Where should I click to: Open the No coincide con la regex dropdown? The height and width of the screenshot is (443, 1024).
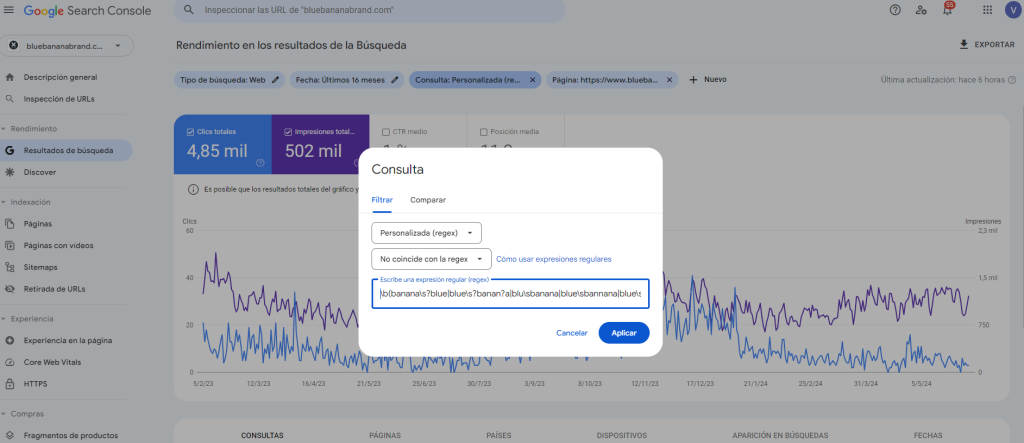(431, 259)
